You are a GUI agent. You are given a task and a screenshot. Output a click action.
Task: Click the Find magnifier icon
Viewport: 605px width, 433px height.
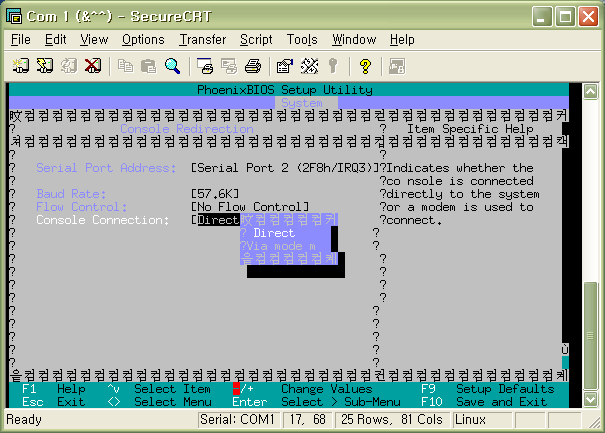click(x=172, y=66)
